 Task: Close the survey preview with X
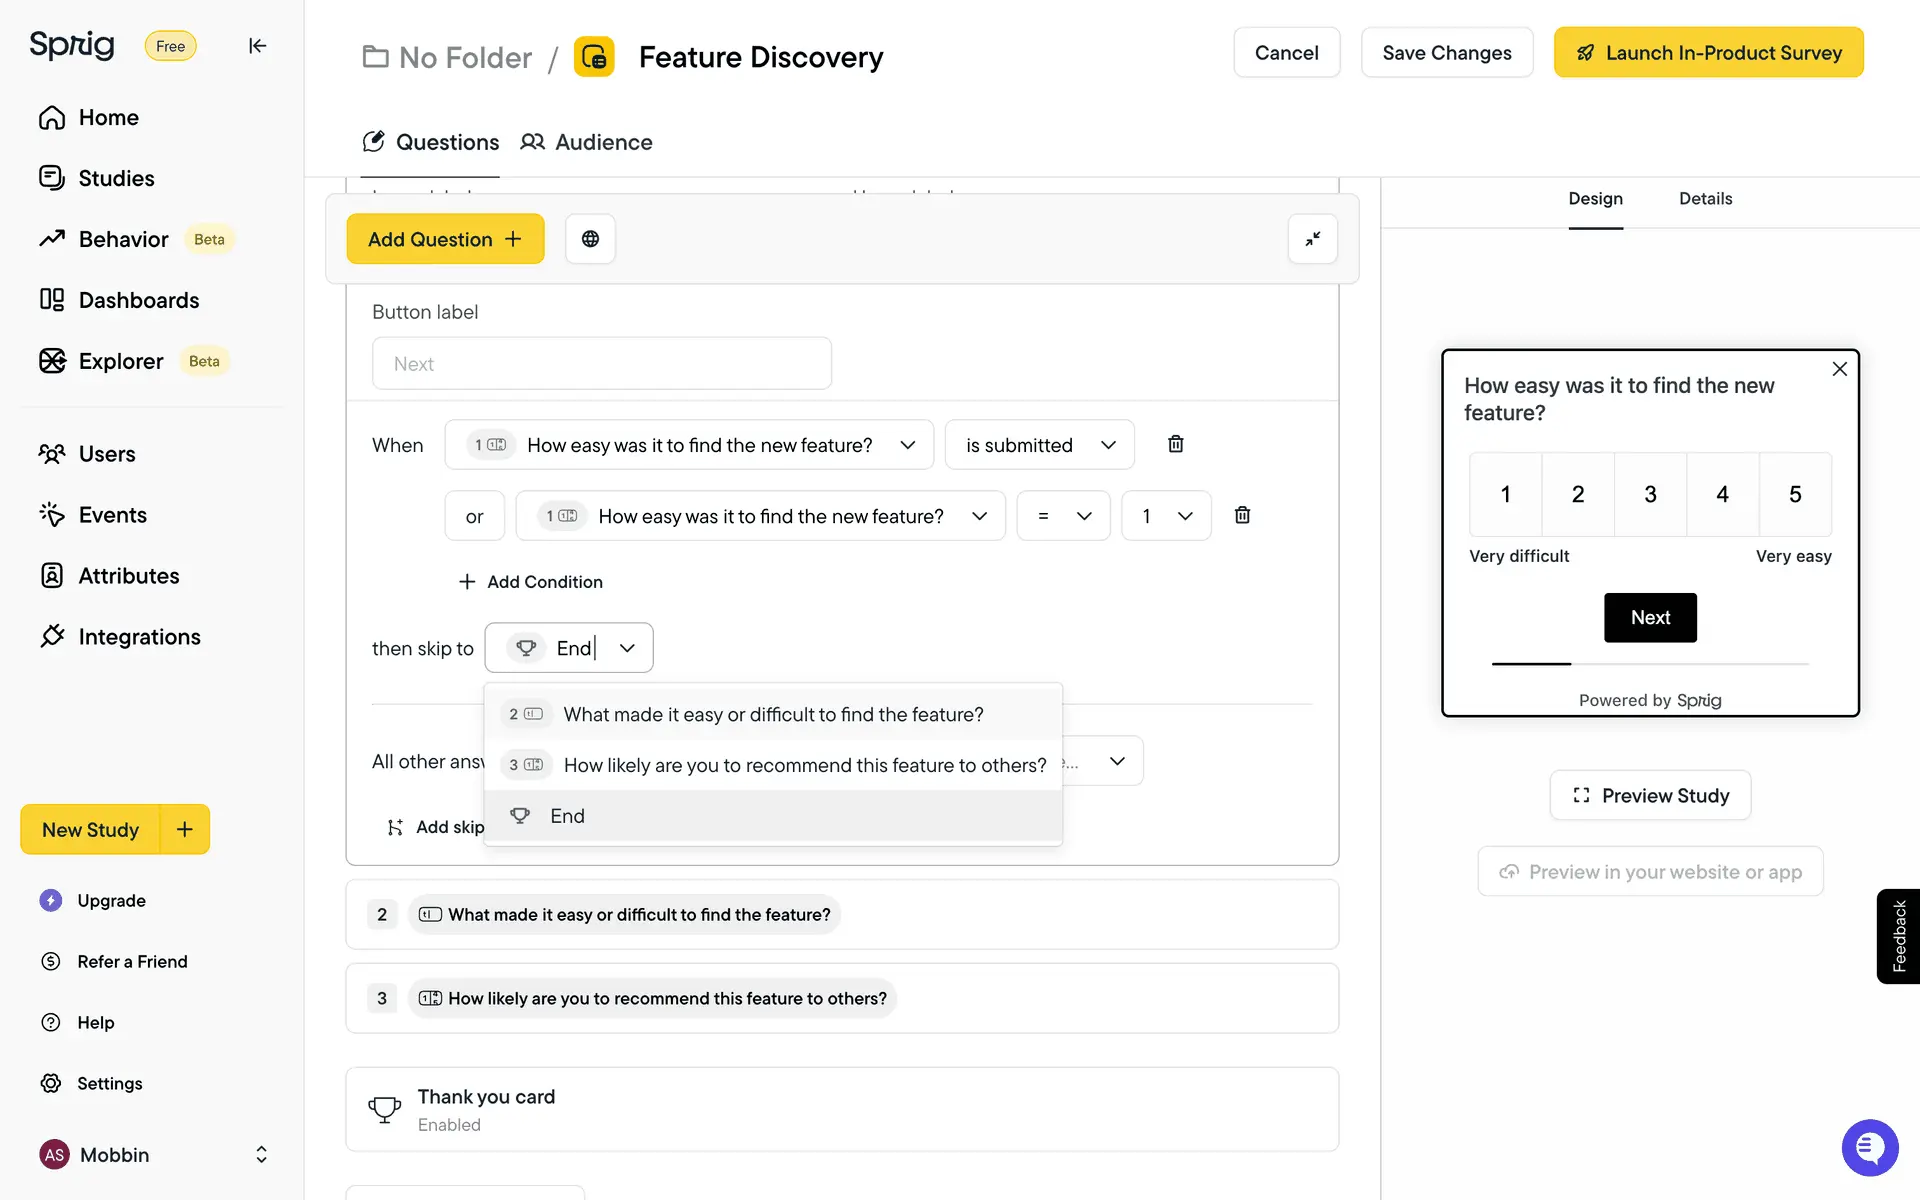(x=1839, y=369)
